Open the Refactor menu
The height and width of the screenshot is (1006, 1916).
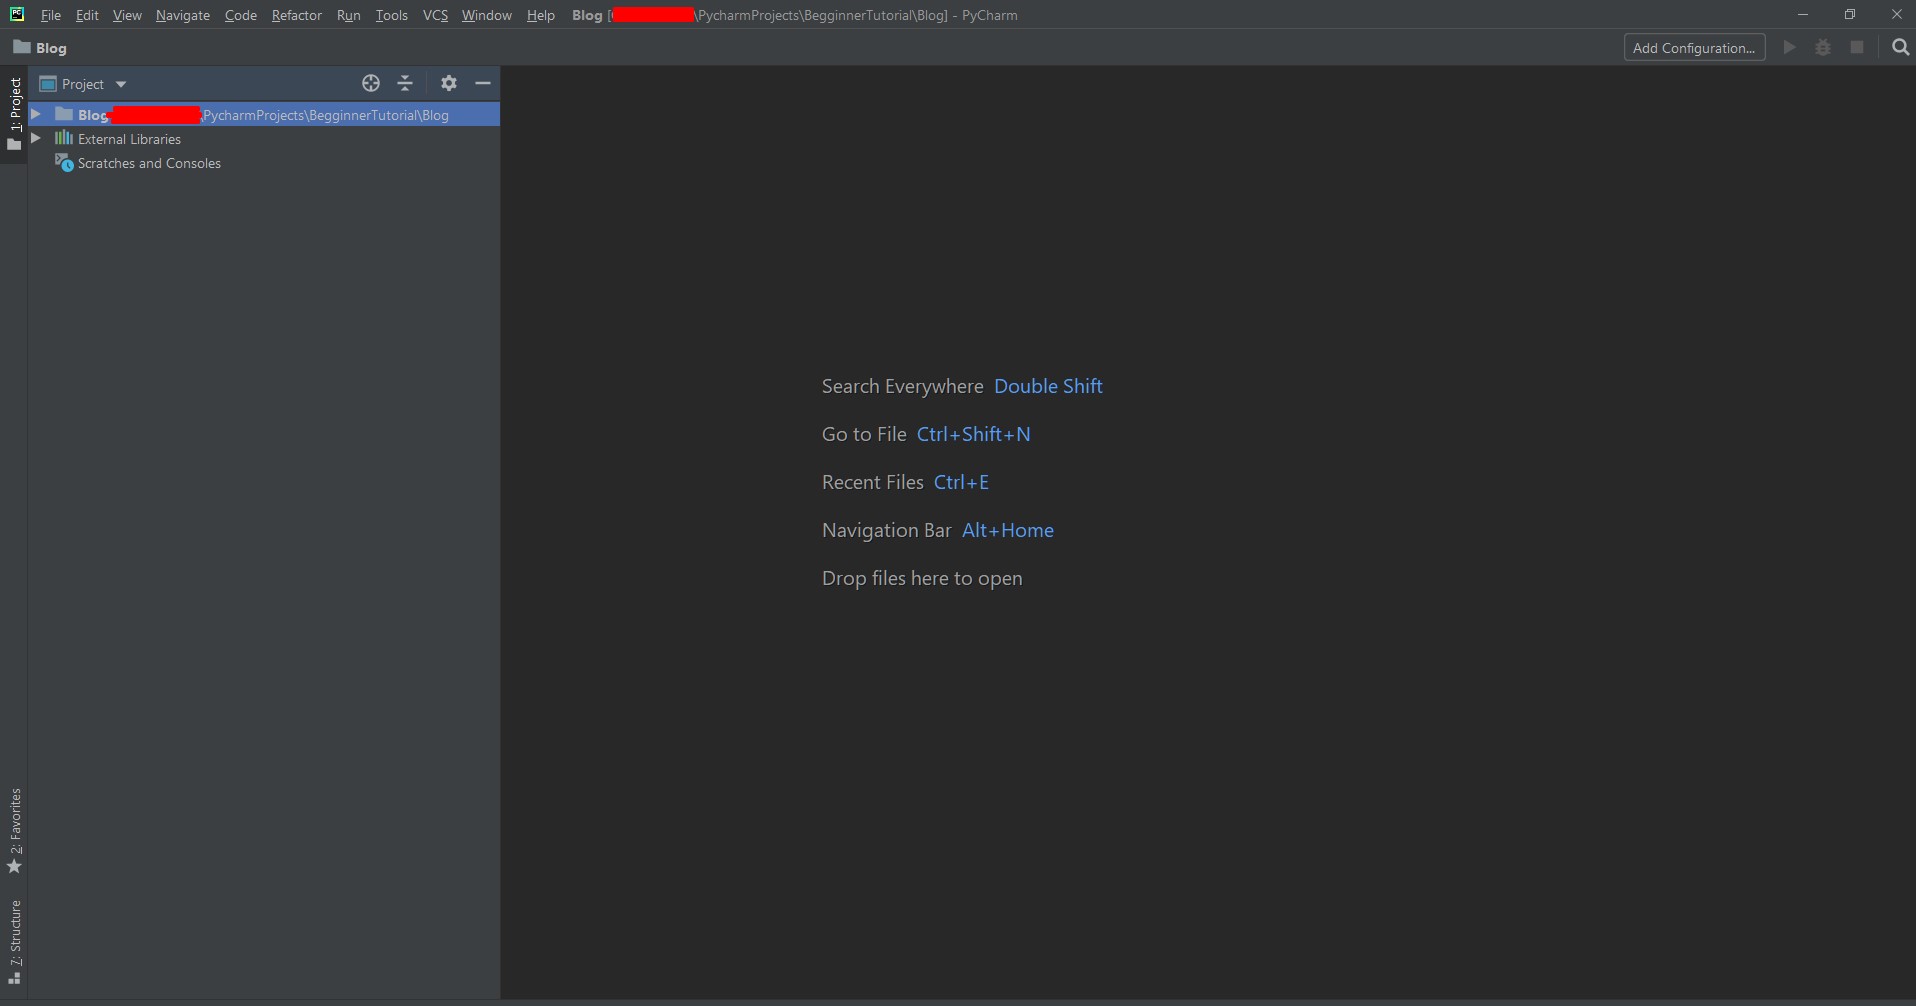(296, 15)
